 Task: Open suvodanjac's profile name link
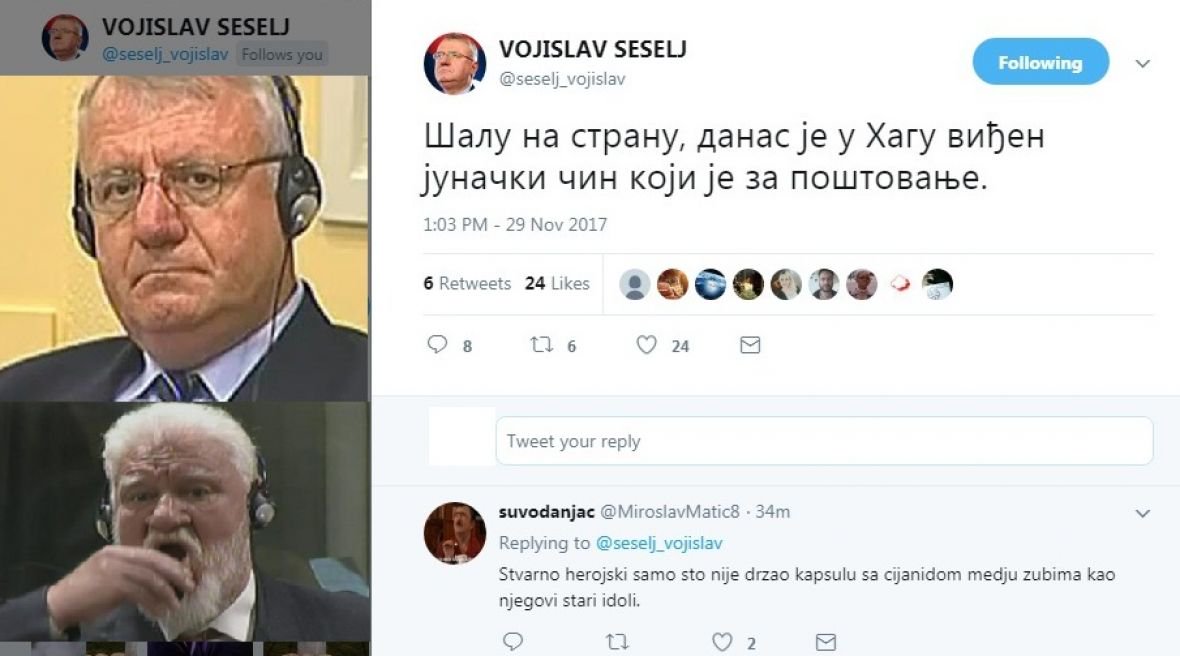pos(546,512)
